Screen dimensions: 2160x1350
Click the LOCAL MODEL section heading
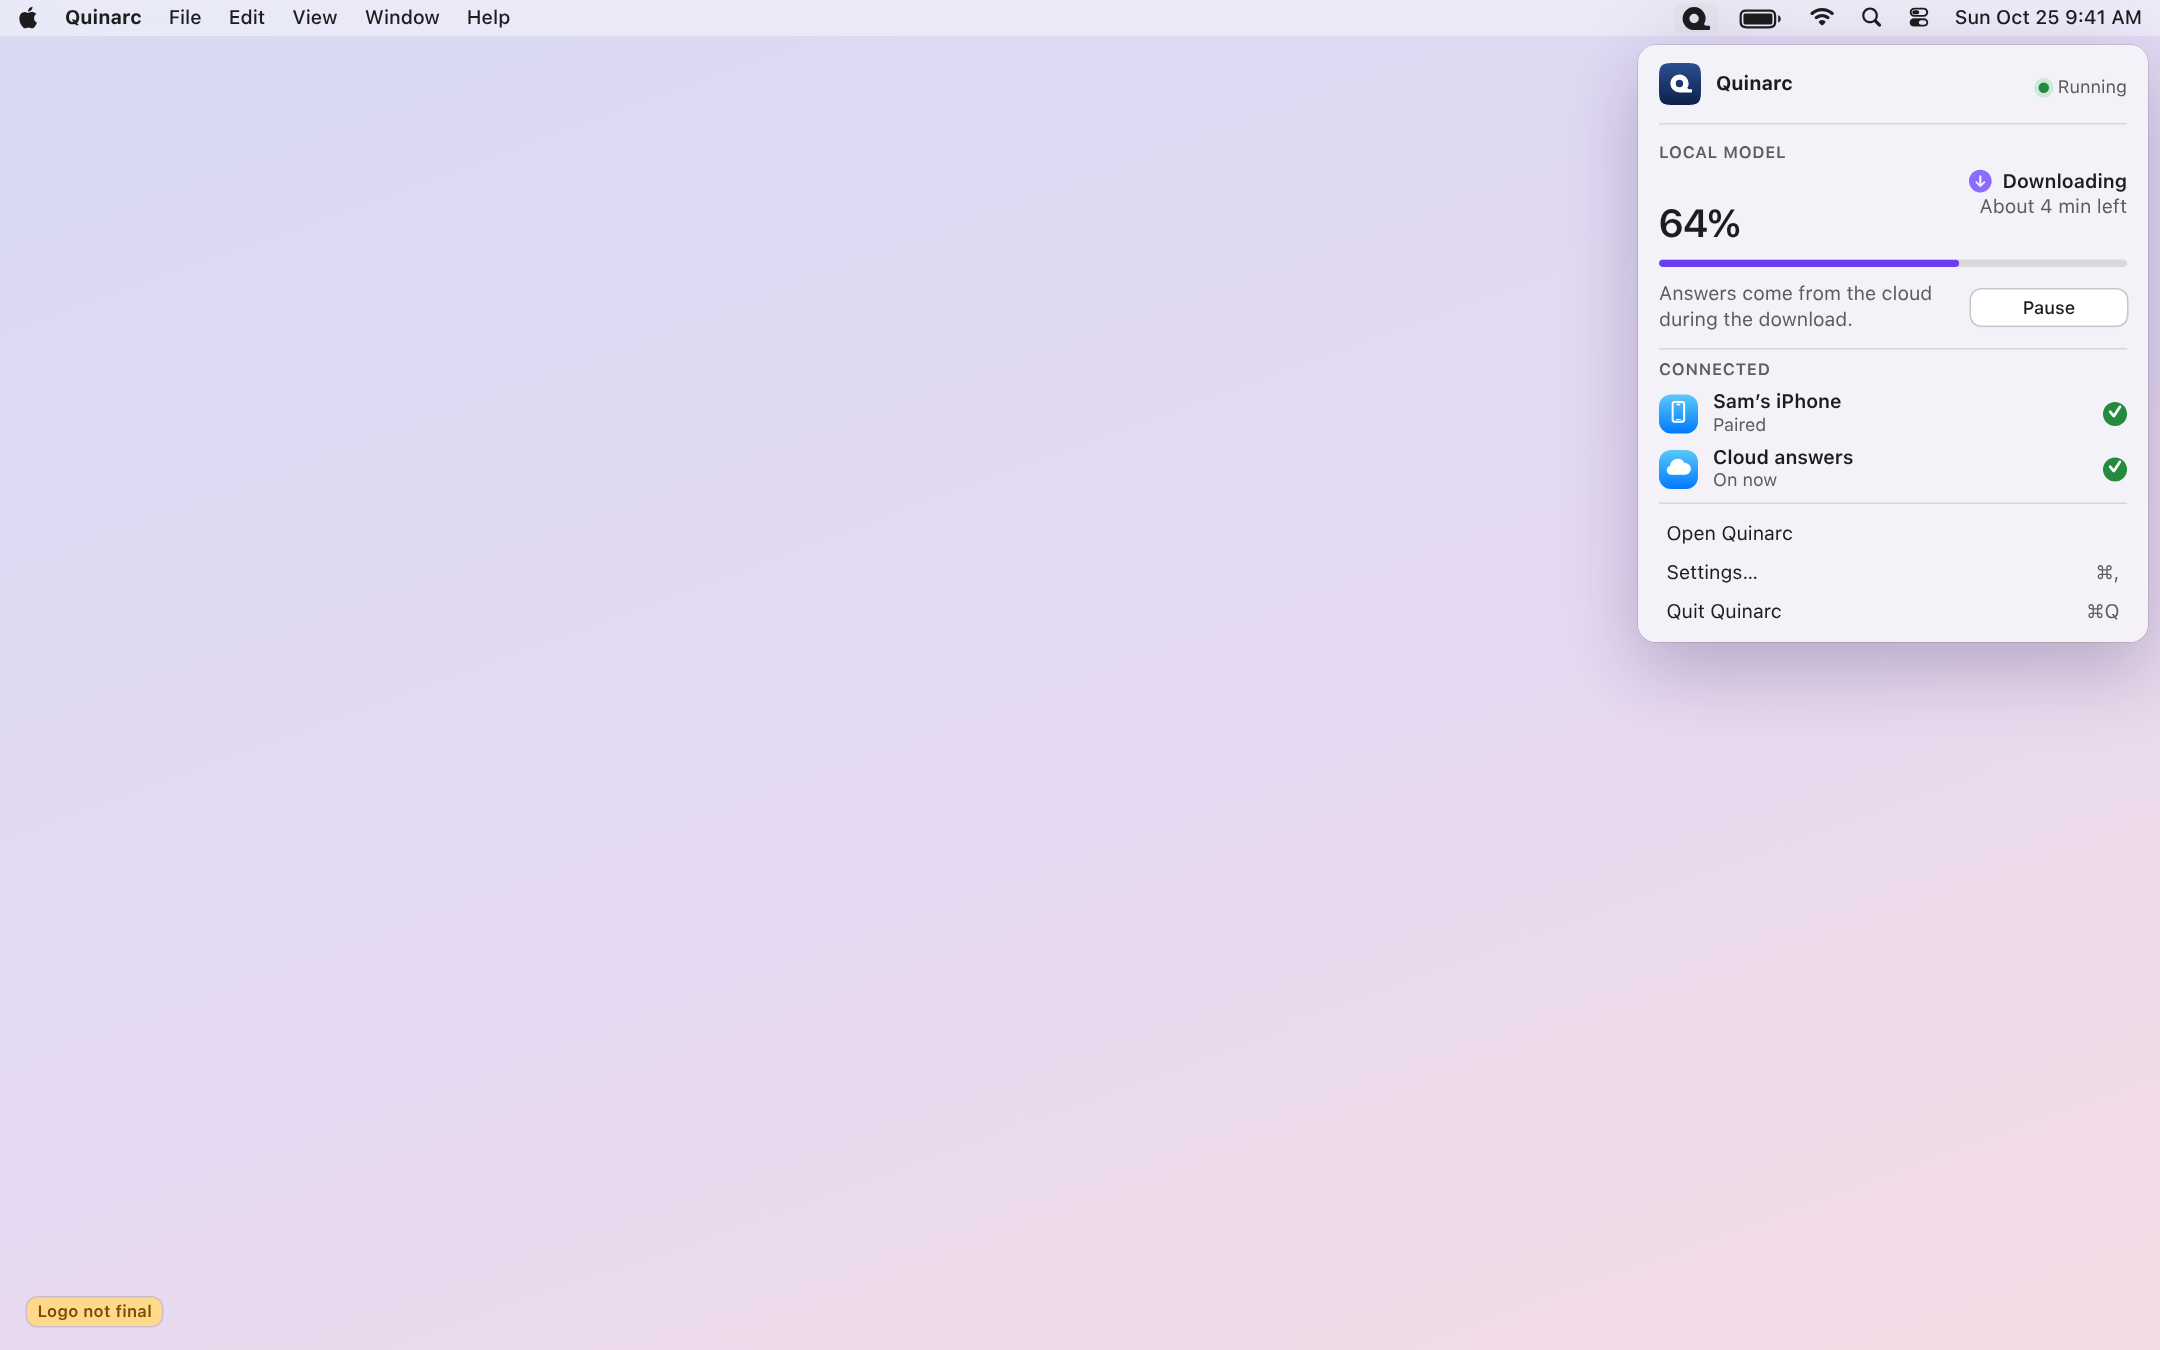point(1722,153)
